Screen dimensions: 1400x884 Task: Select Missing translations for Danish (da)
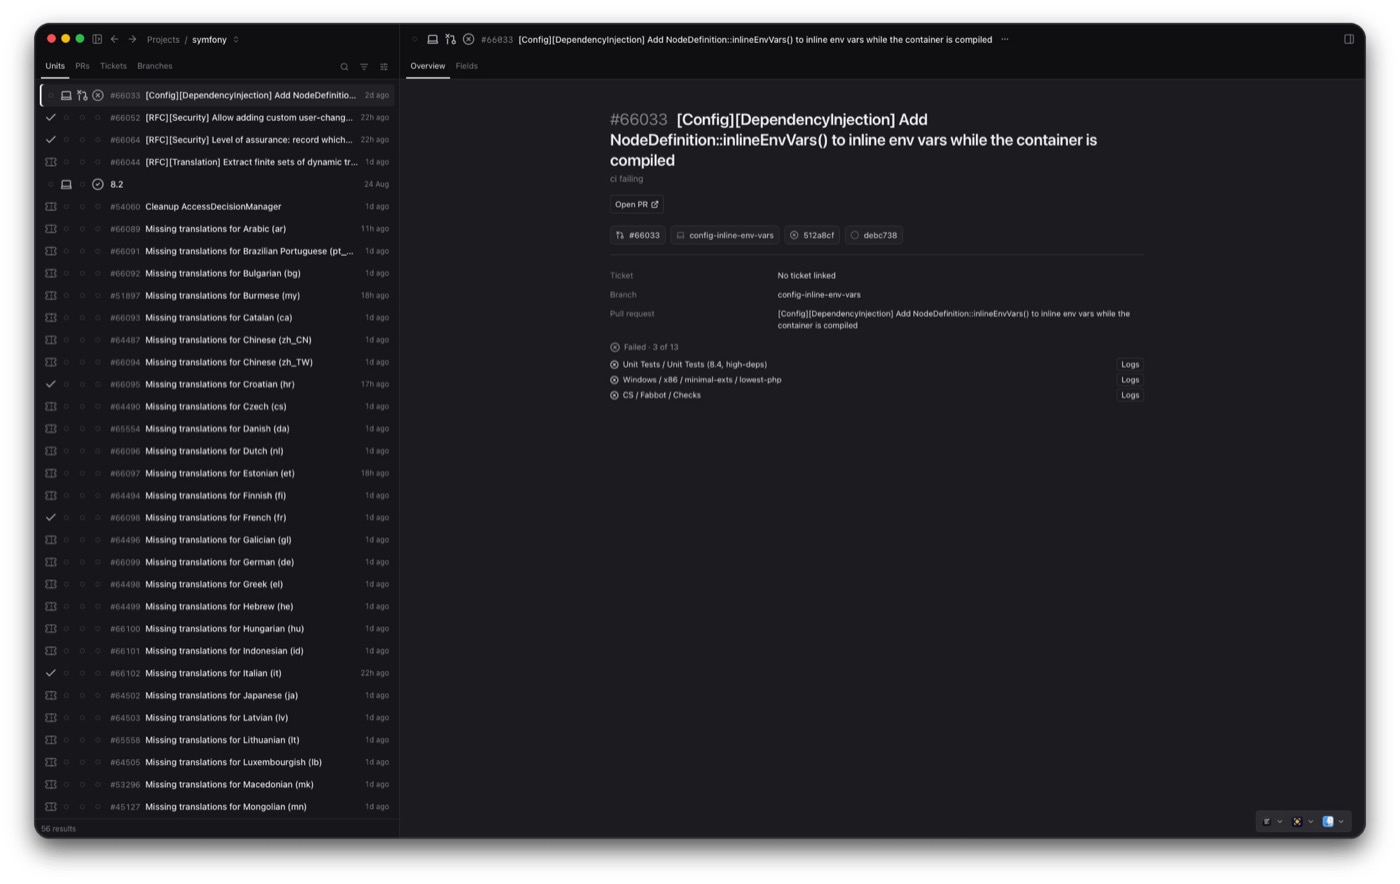217,429
